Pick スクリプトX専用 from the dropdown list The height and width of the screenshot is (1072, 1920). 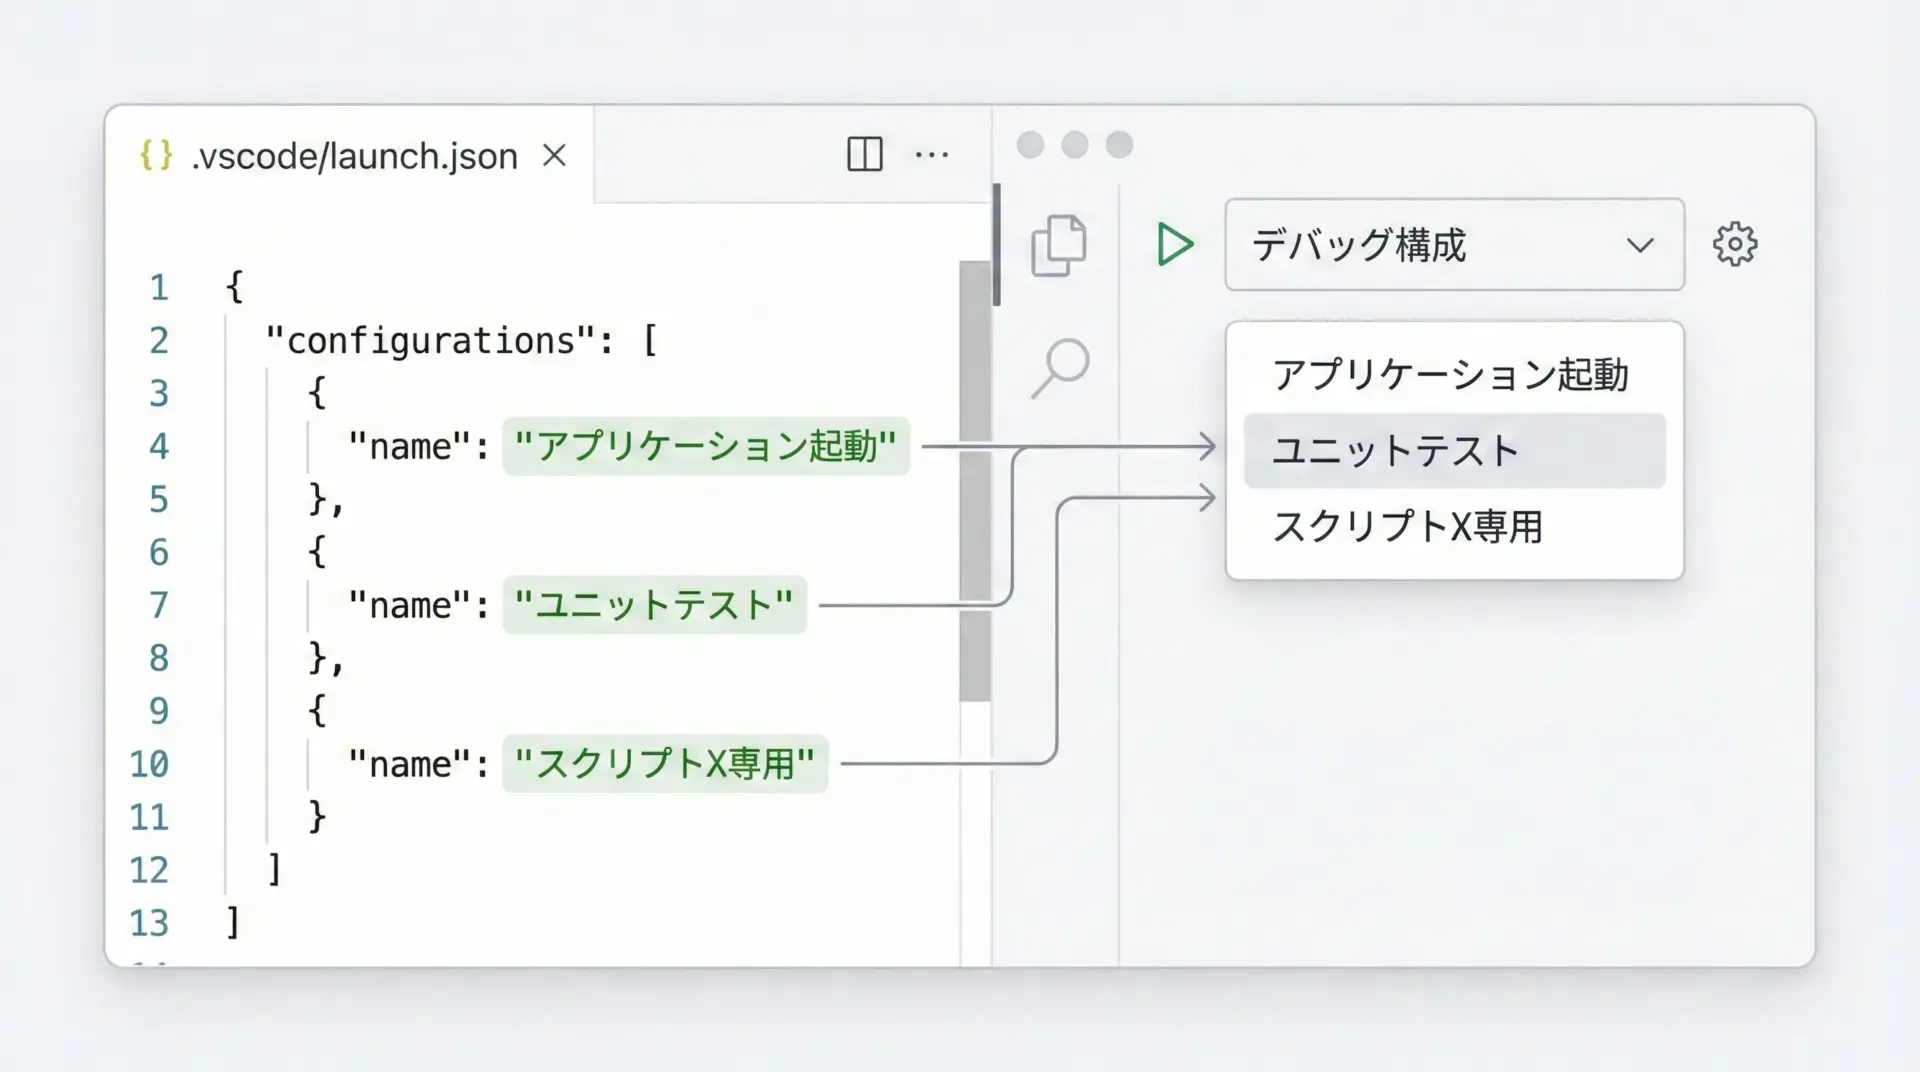pyautogui.click(x=1408, y=527)
